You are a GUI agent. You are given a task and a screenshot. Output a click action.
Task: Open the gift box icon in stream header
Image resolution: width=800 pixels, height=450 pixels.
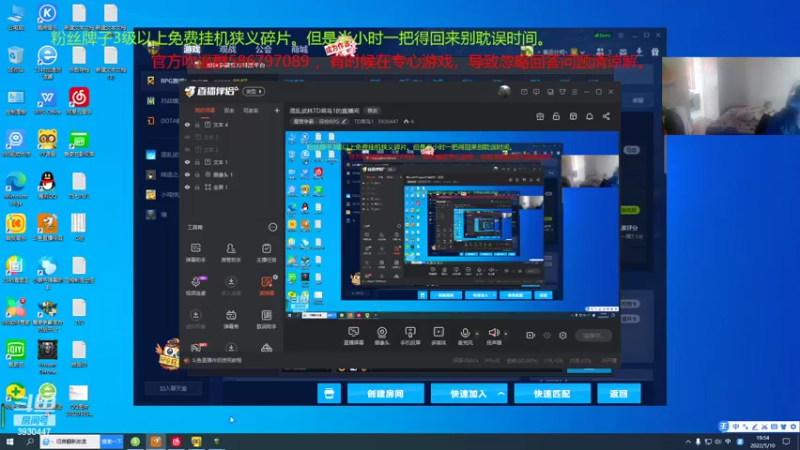pos(540,116)
